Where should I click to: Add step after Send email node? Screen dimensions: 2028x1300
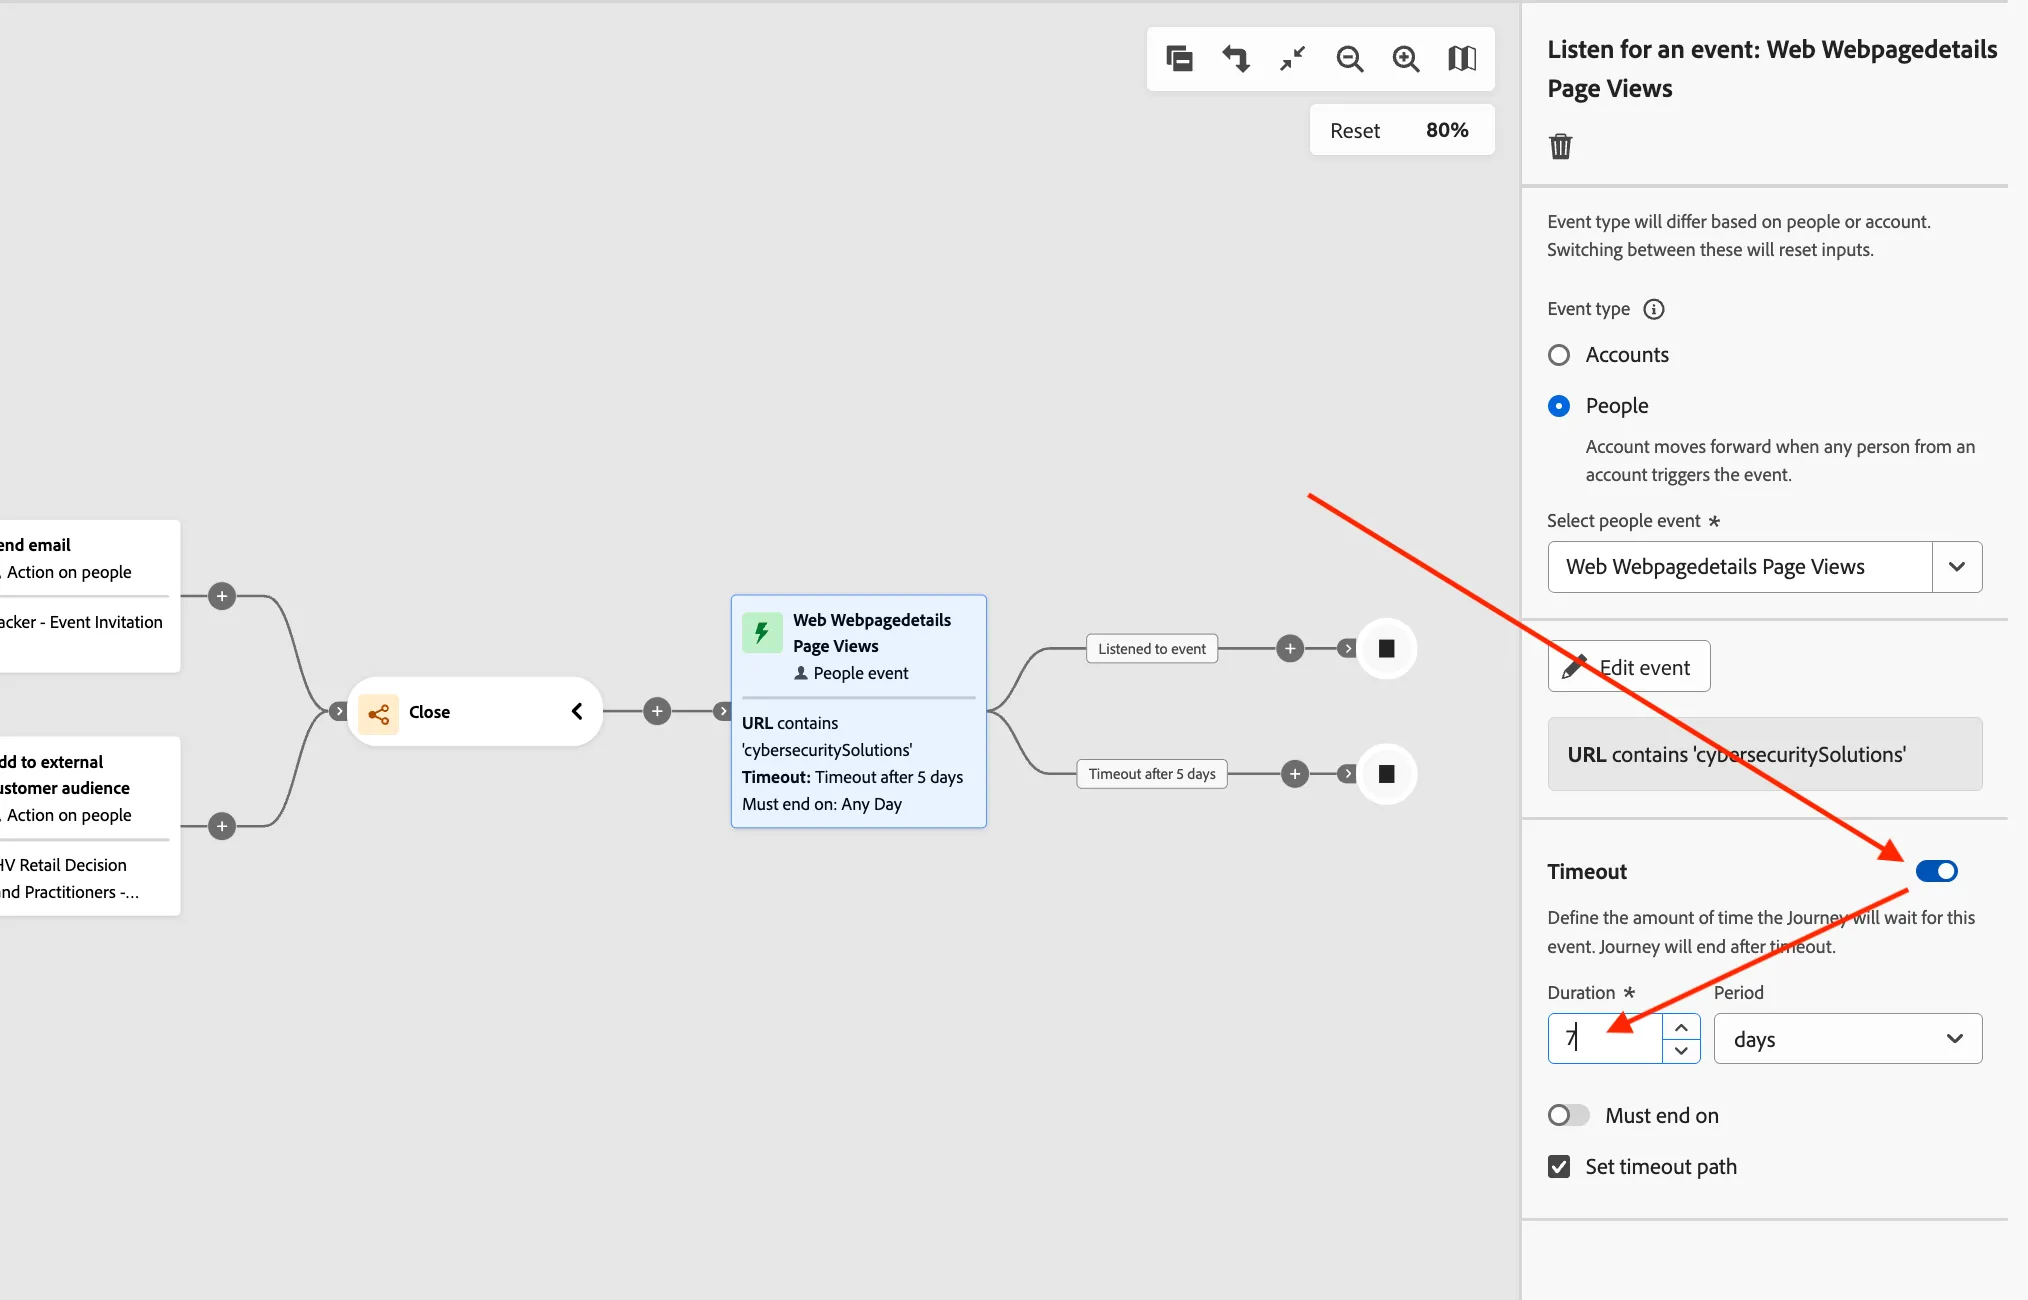pos(222,597)
